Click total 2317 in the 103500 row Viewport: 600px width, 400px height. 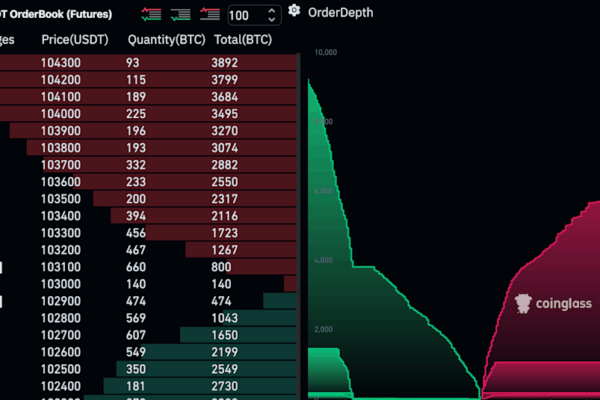pos(225,199)
